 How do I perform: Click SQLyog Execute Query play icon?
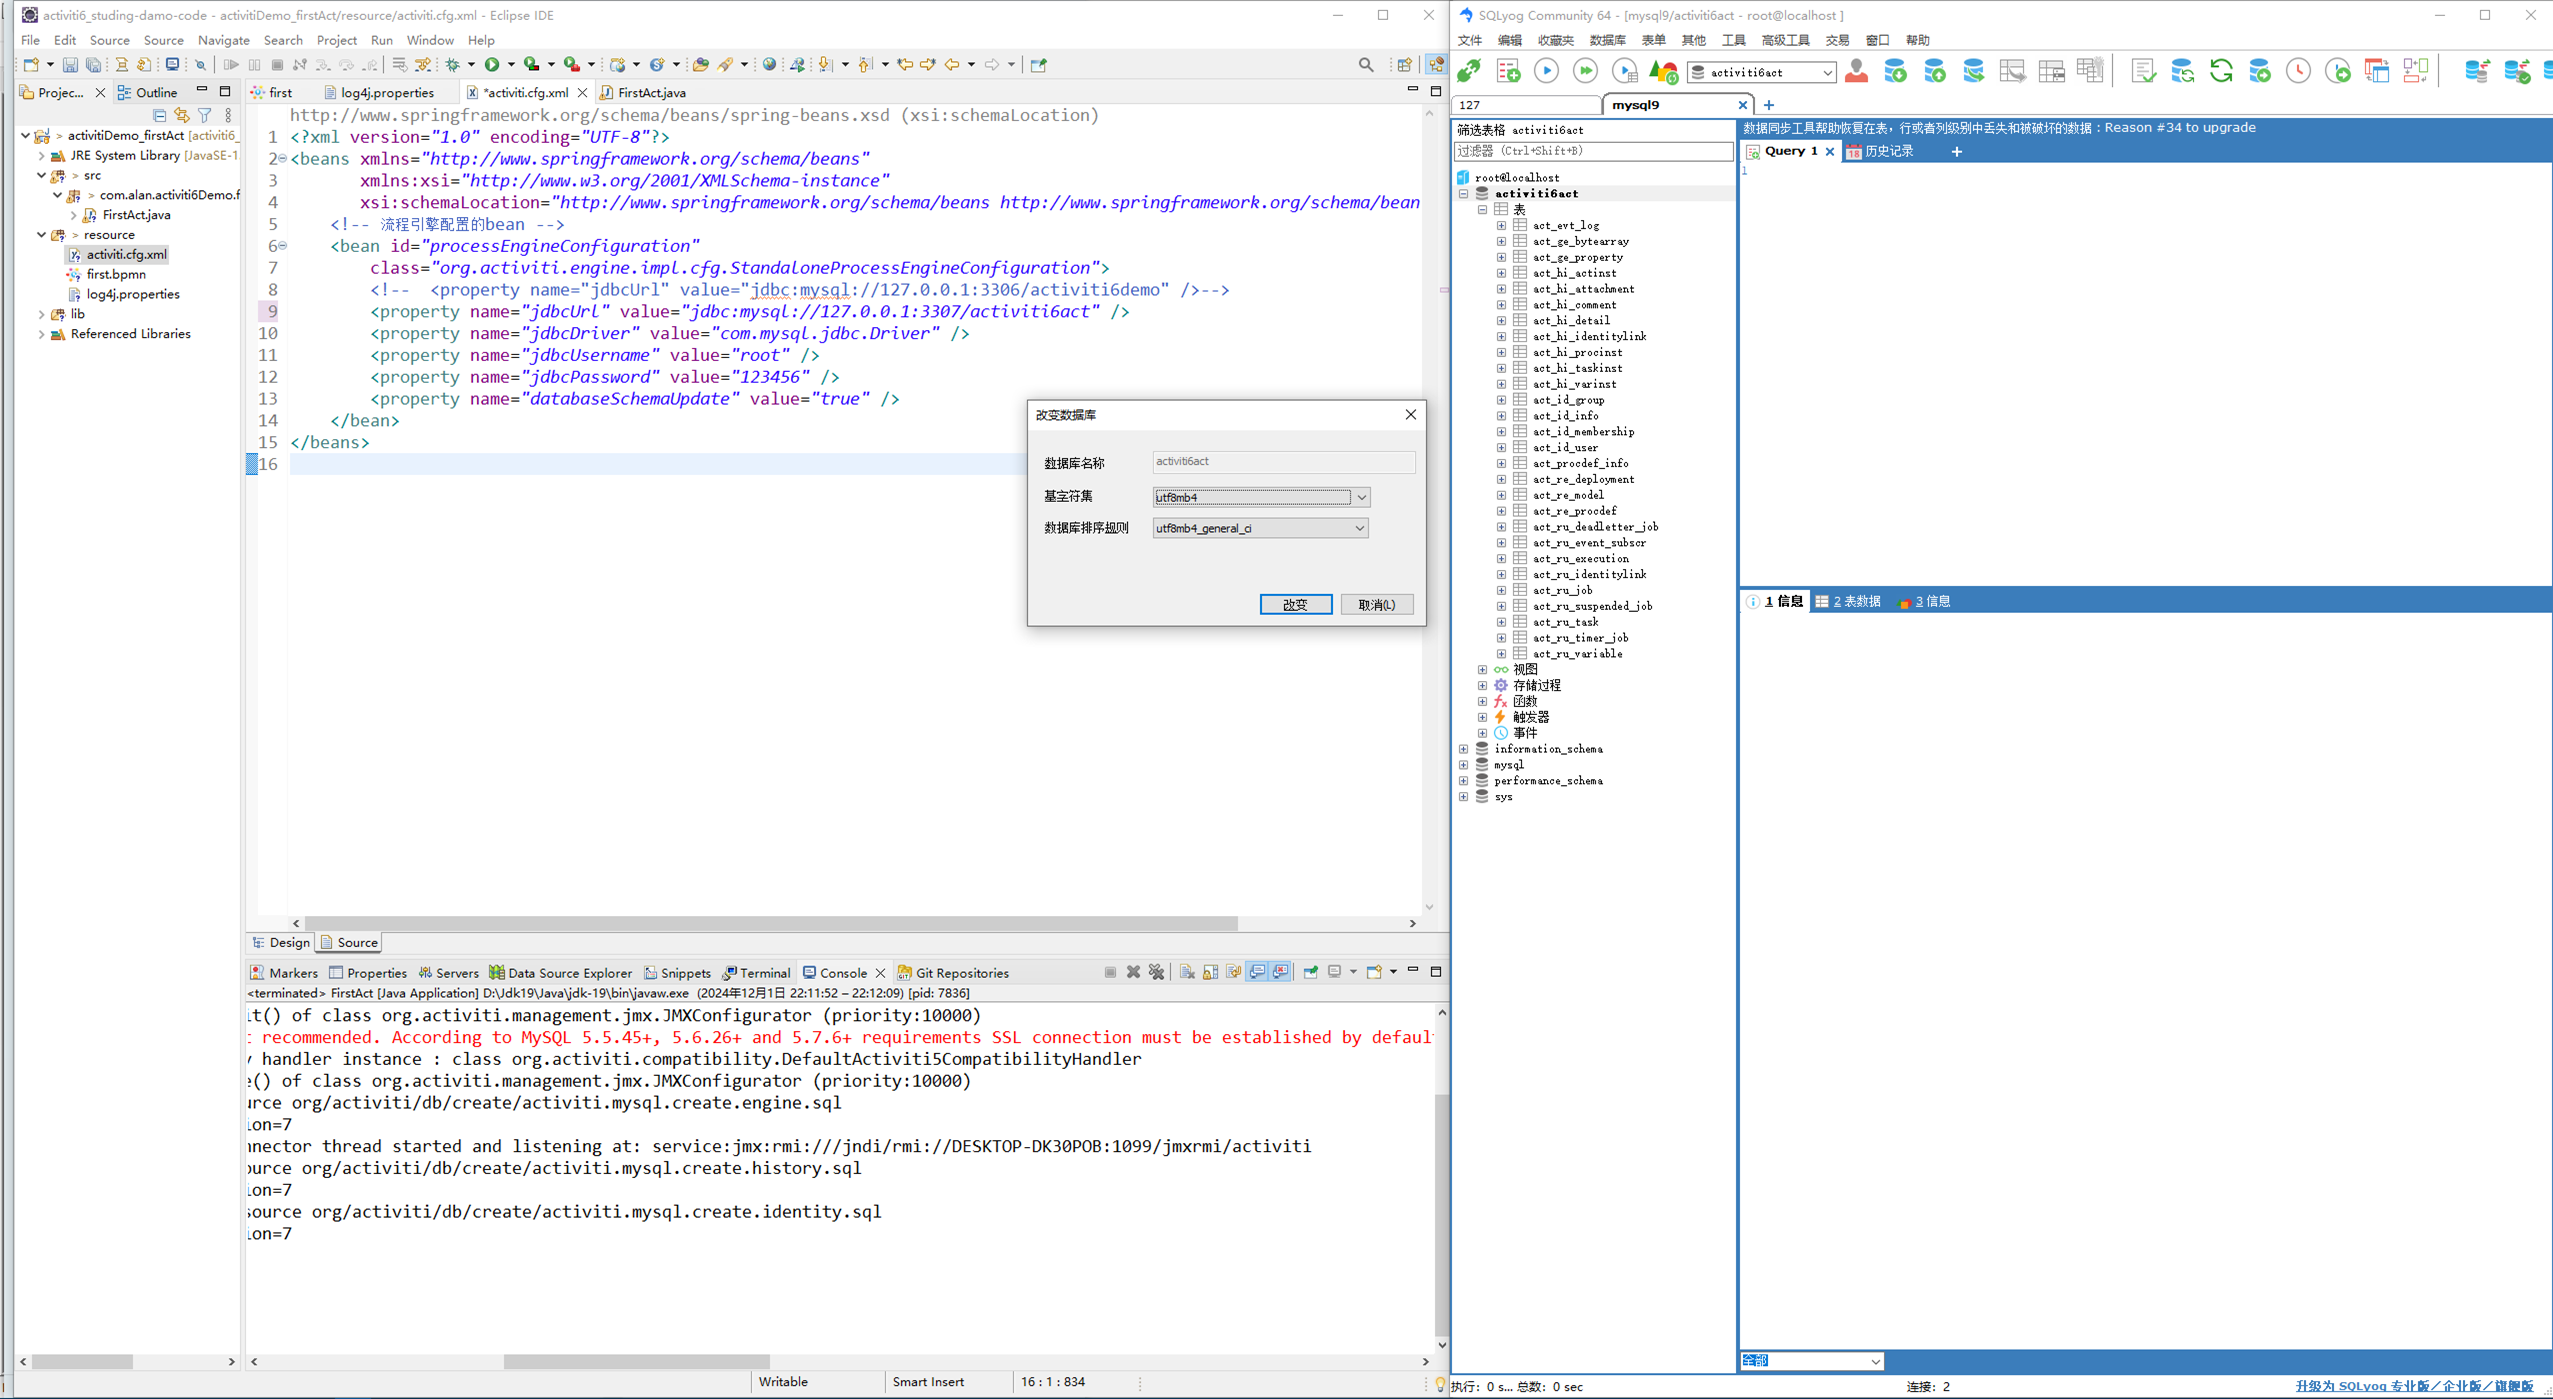pyautogui.click(x=1547, y=71)
